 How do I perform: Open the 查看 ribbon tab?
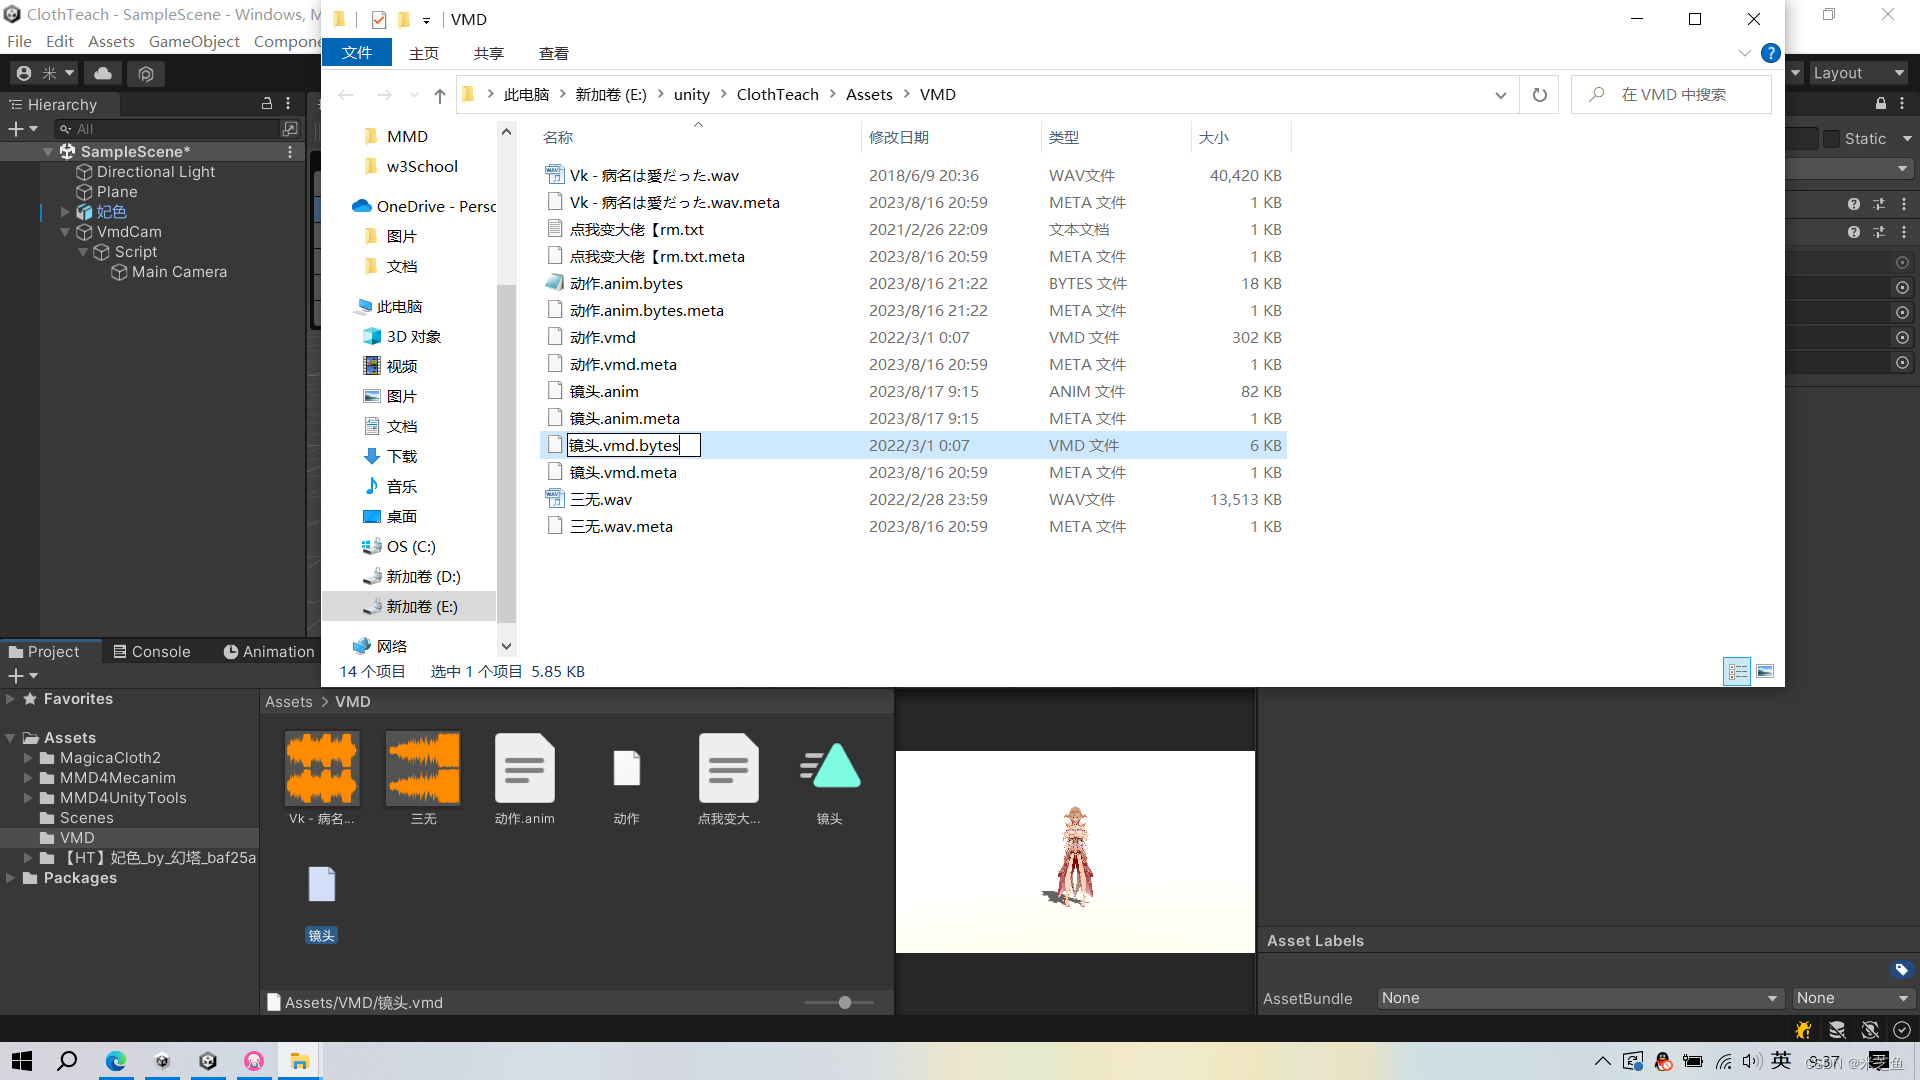(553, 53)
